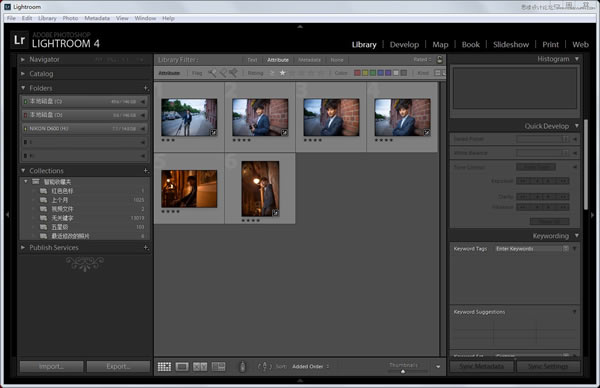
Task: Click the Export button
Action: (x=118, y=367)
